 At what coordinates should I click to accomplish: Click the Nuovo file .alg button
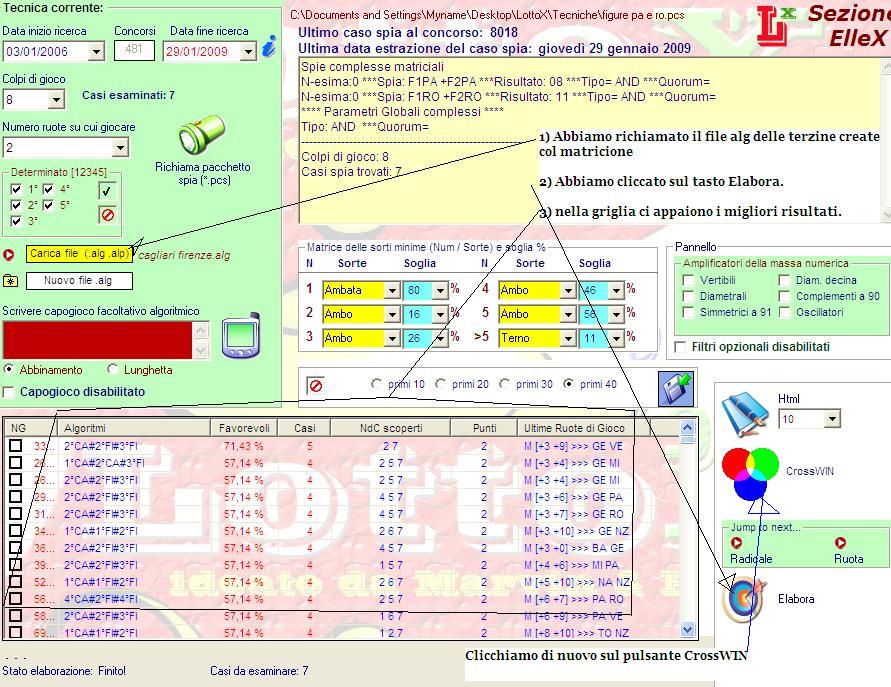pos(79,281)
